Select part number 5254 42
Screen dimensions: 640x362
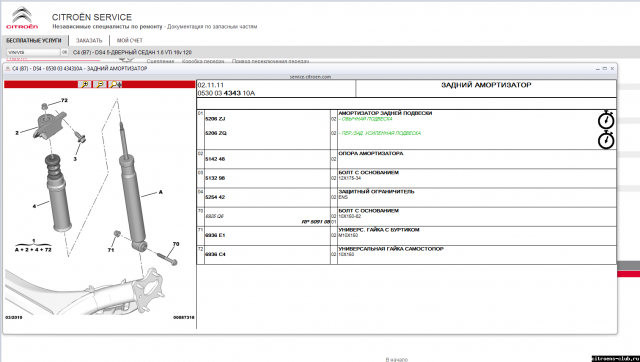tap(215, 197)
